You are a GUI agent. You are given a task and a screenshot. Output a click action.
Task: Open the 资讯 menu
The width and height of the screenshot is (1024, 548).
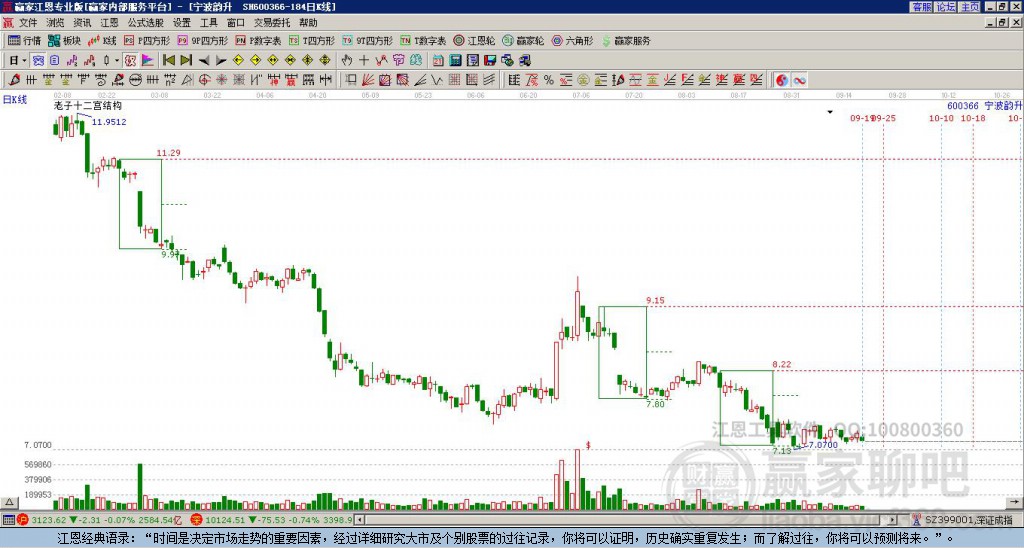(x=82, y=22)
